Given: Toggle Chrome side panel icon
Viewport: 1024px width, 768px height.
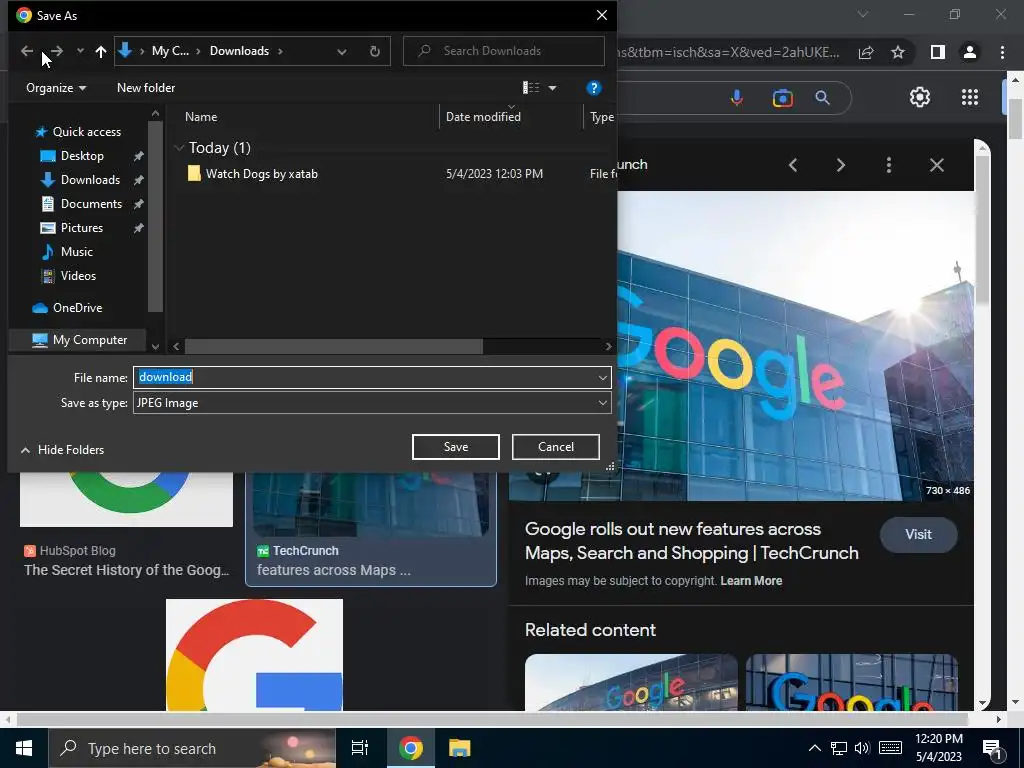Looking at the screenshot, I should tap(938, 52).
